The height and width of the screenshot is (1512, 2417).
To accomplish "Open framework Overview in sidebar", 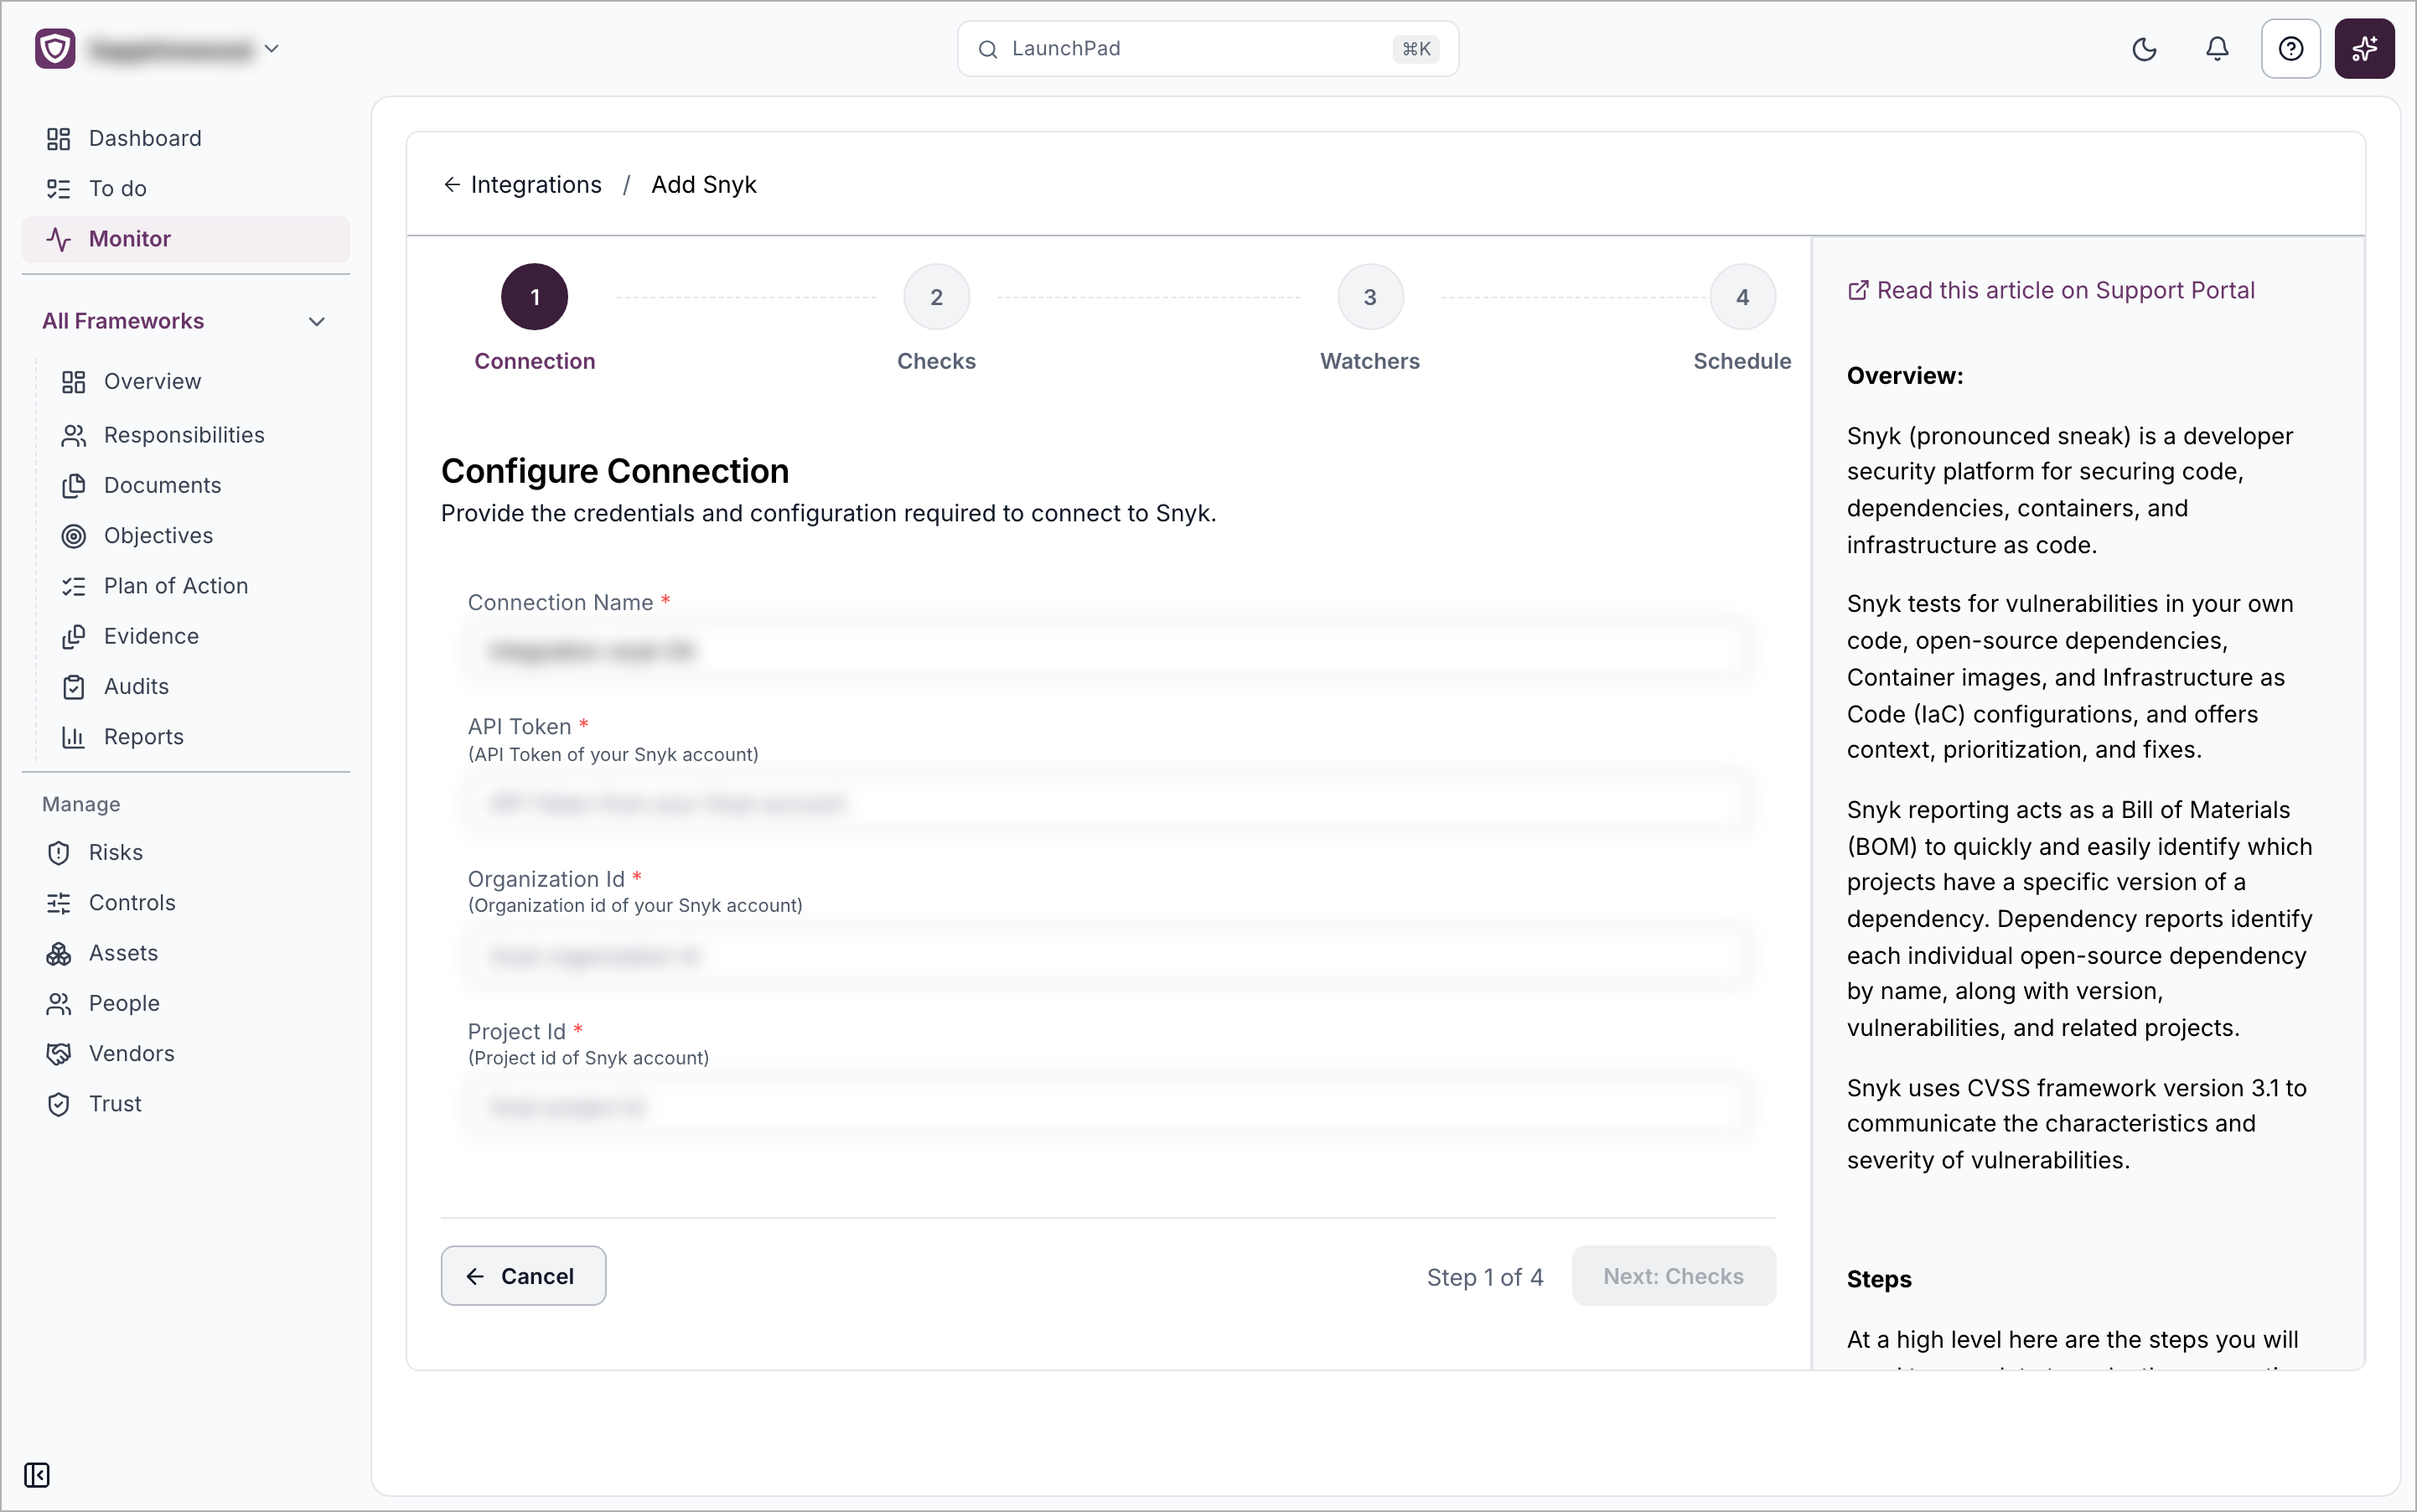I will pos(152,381).
